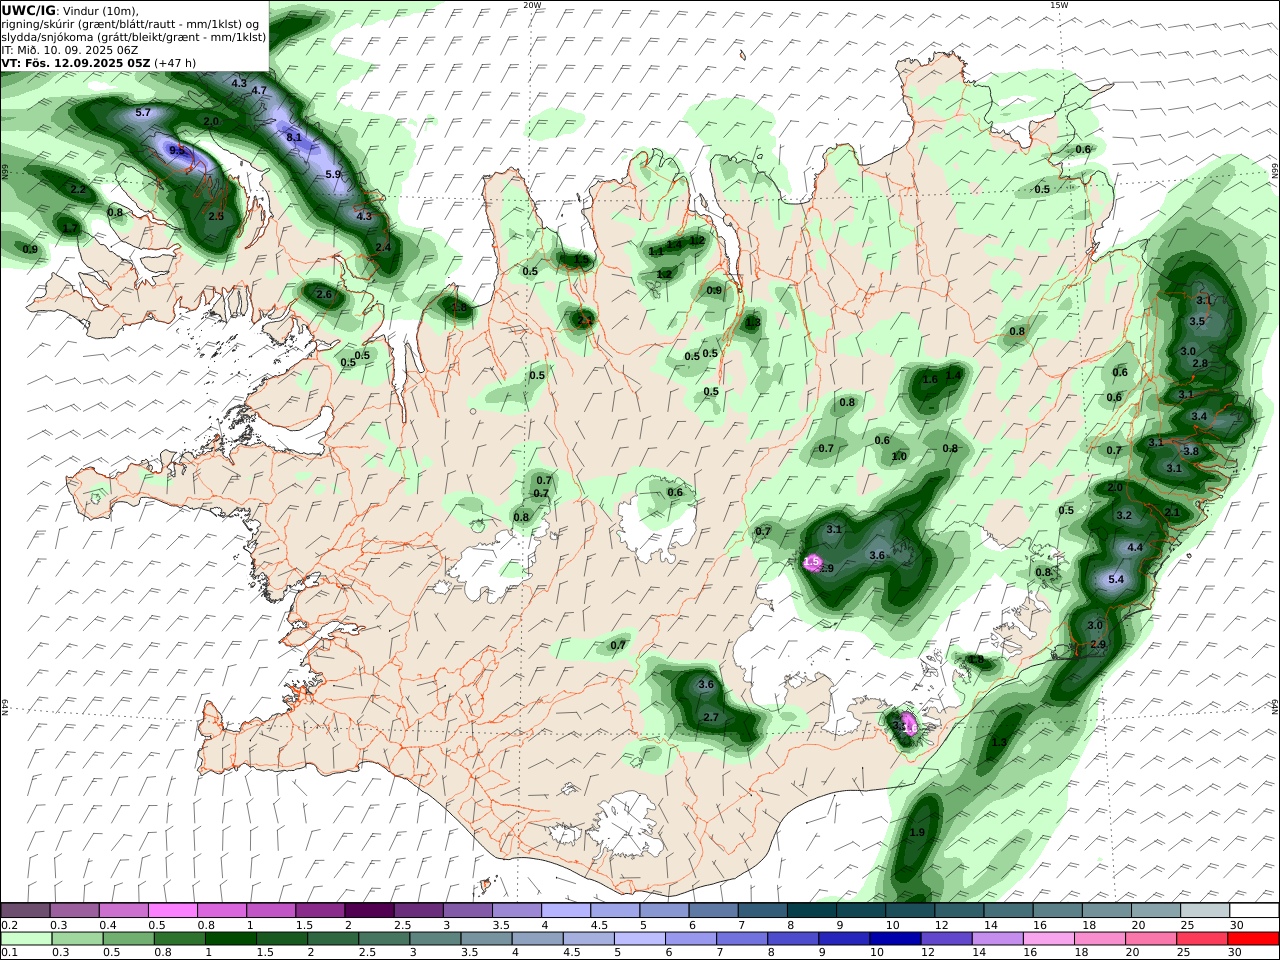Click the '15W' longitude label
The height and width of the screenshot is (960, 1280).
pos(1060,5)
